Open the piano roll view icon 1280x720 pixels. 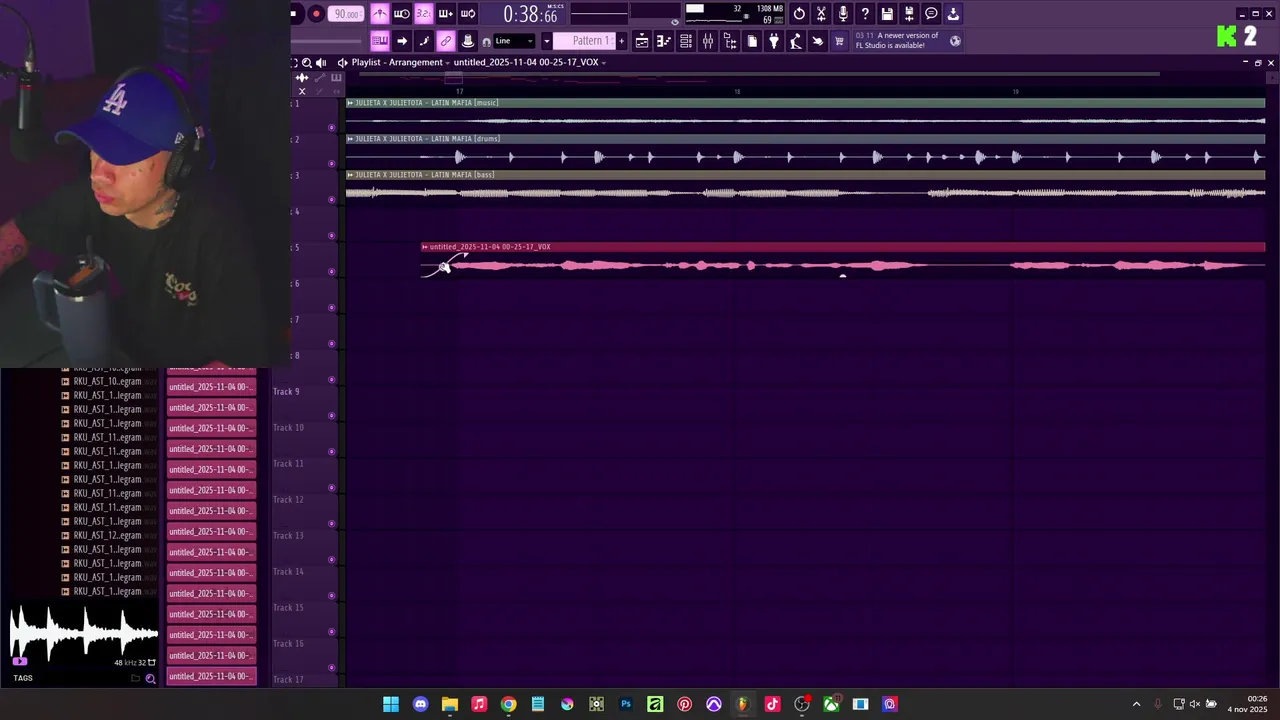[663, 41]
